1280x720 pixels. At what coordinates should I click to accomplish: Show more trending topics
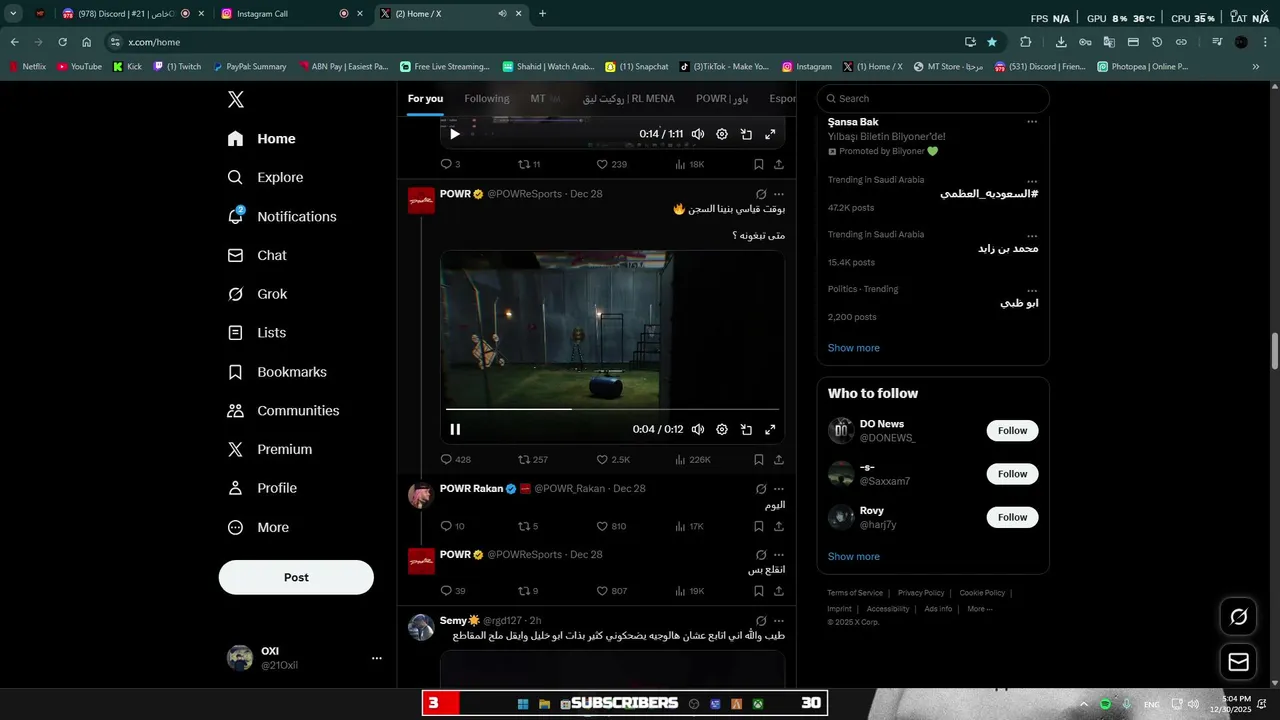click(x=853, y=348)
